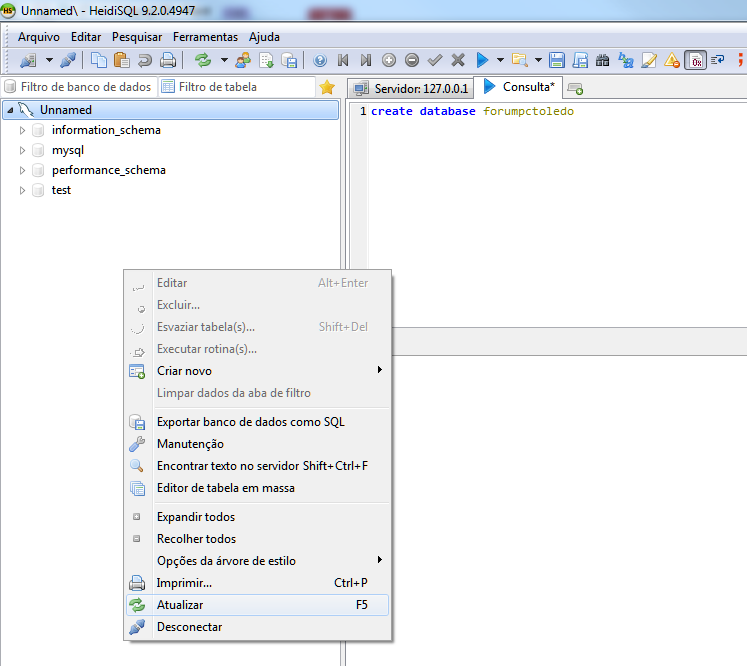Image resolution: width=747 pixels, height=666 pixels.
Task: Click the Save floppy disk icon
Action: pos(557,60)
